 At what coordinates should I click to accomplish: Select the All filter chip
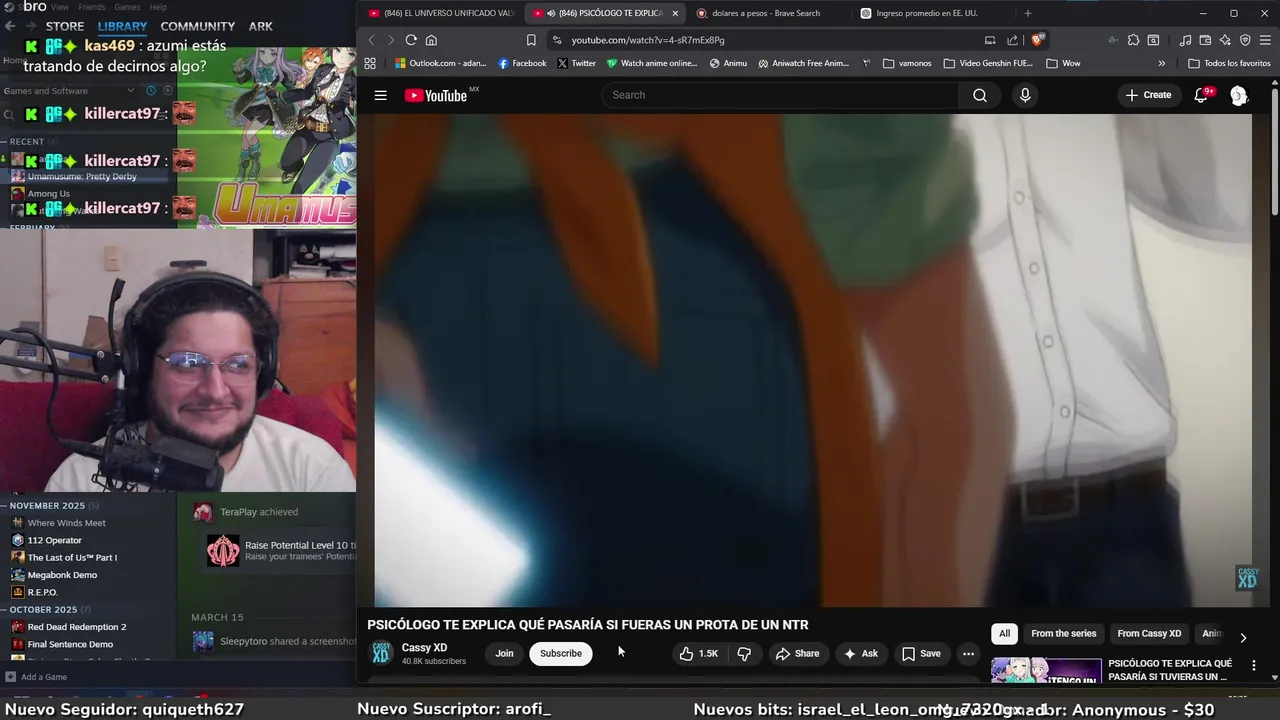tap(1004, 633)
